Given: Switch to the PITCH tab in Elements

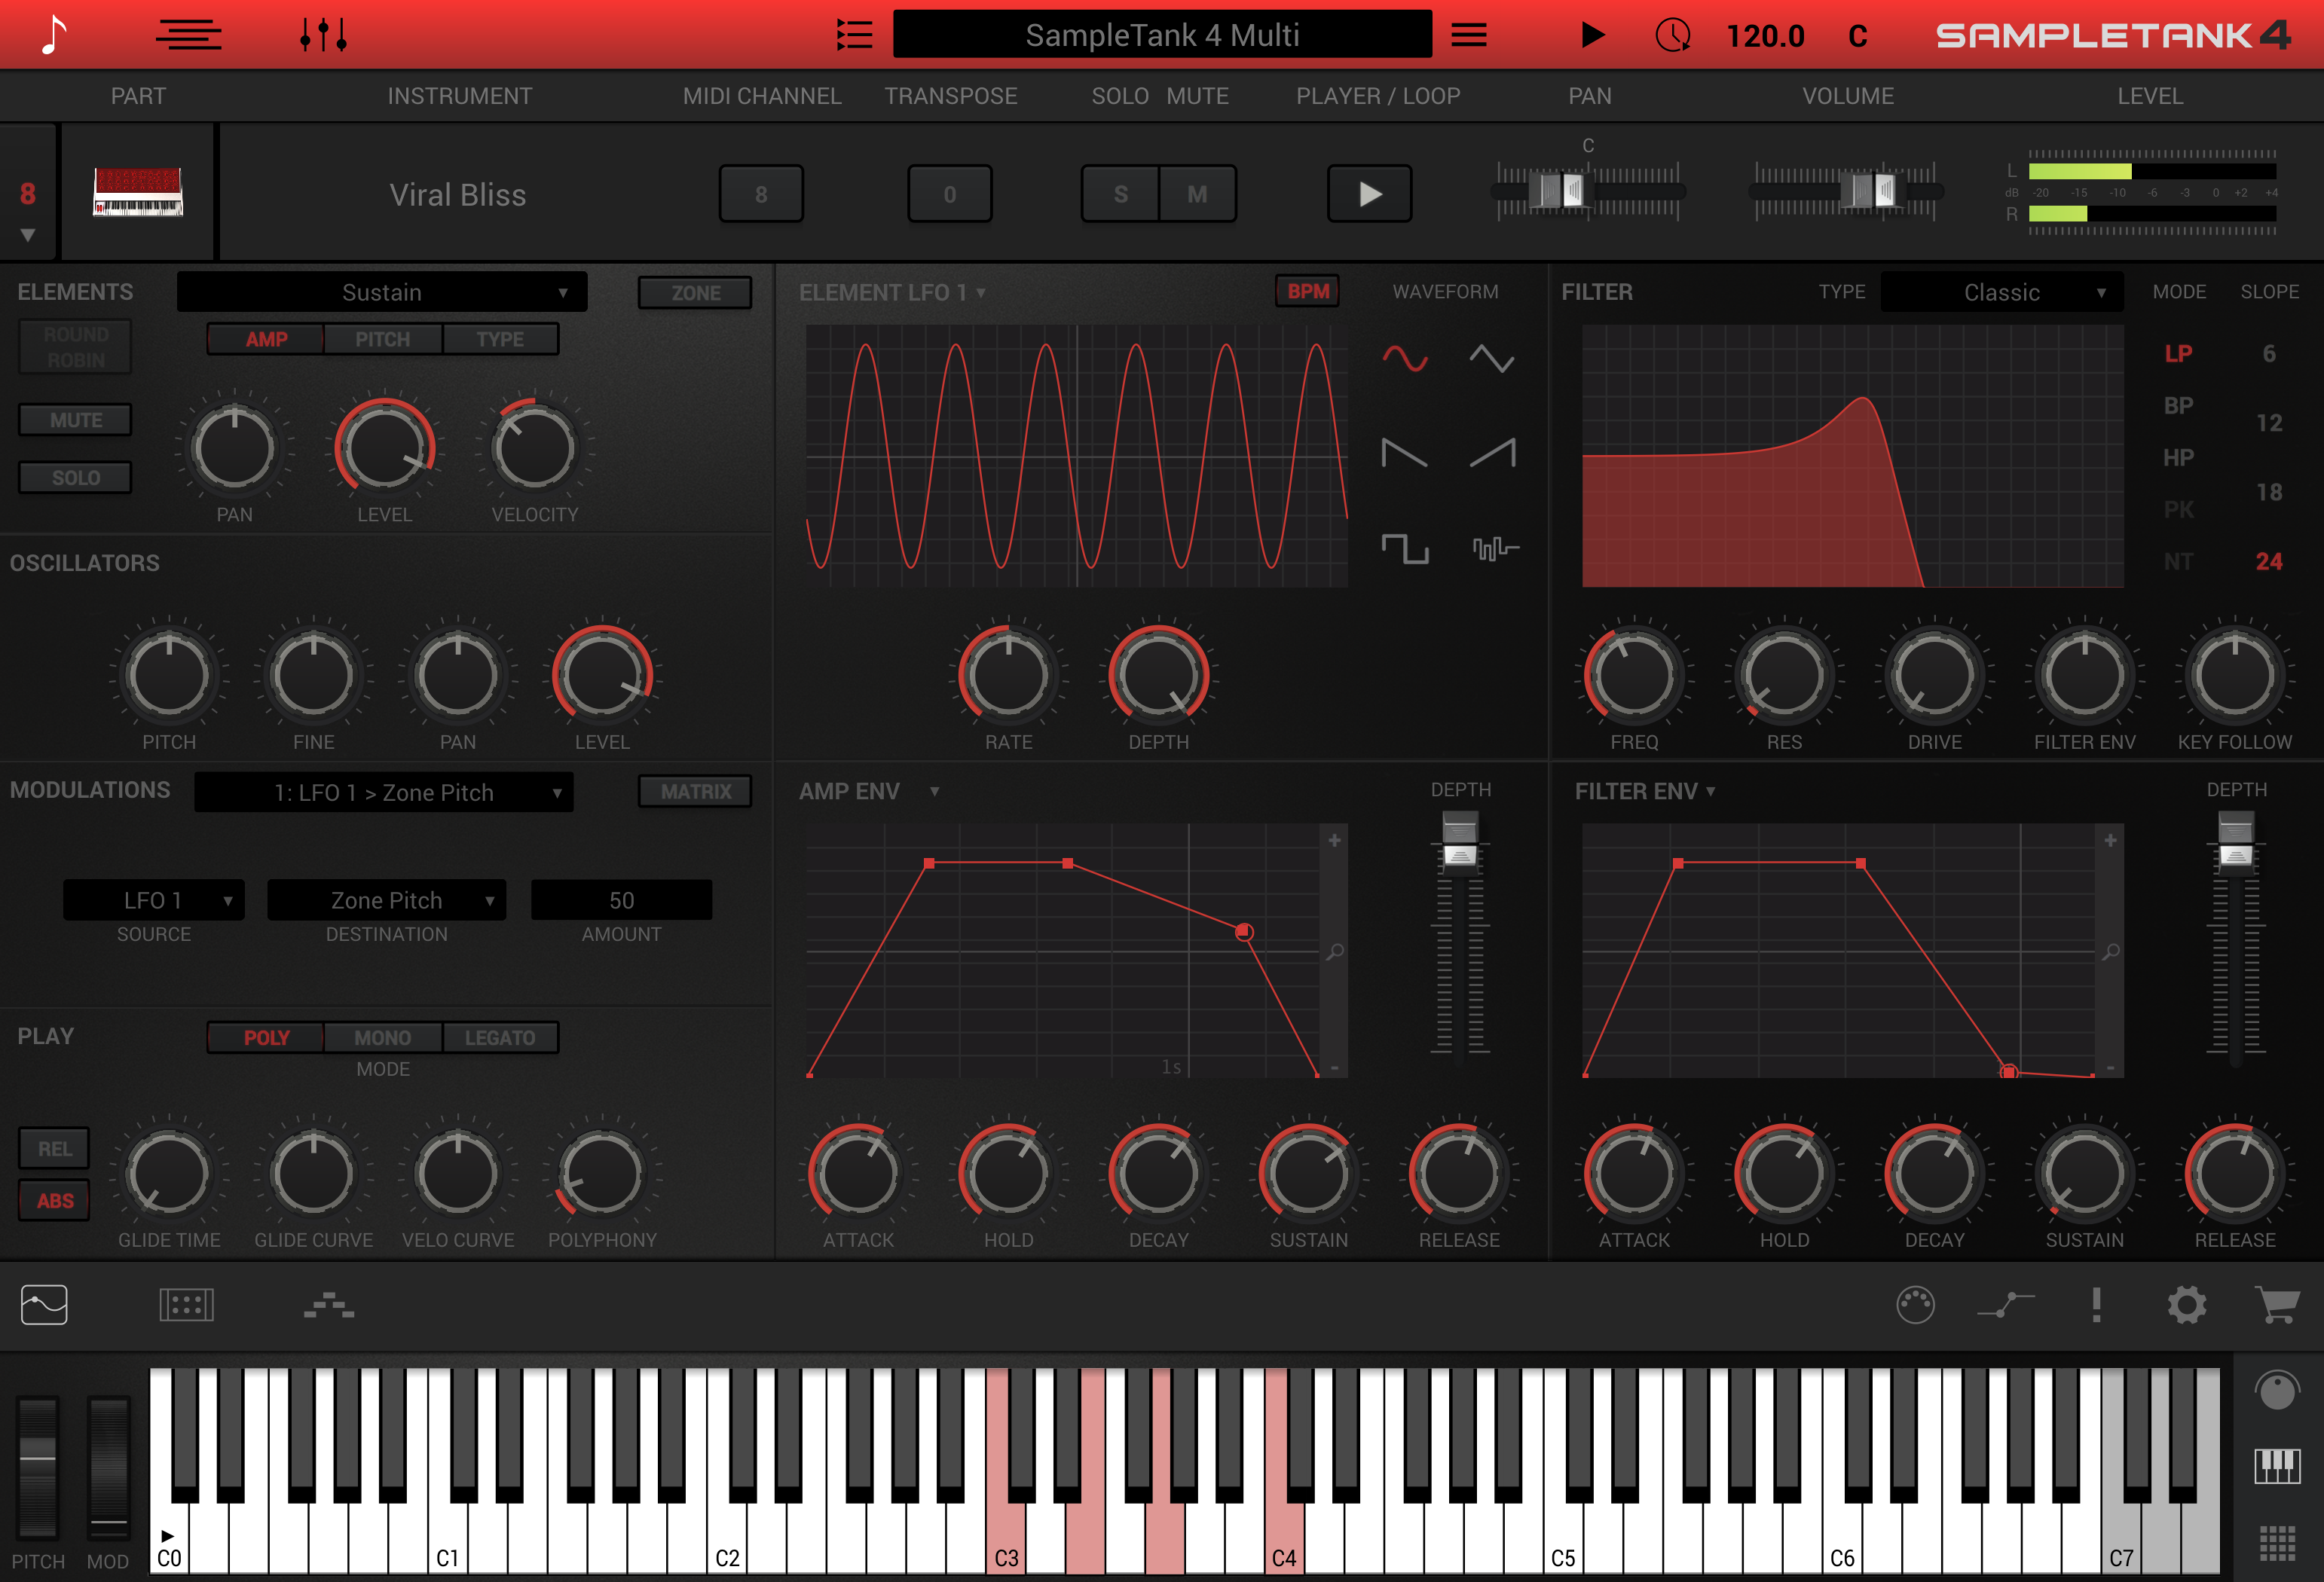Looking at the screenshot, I should (x=381, y=339).
